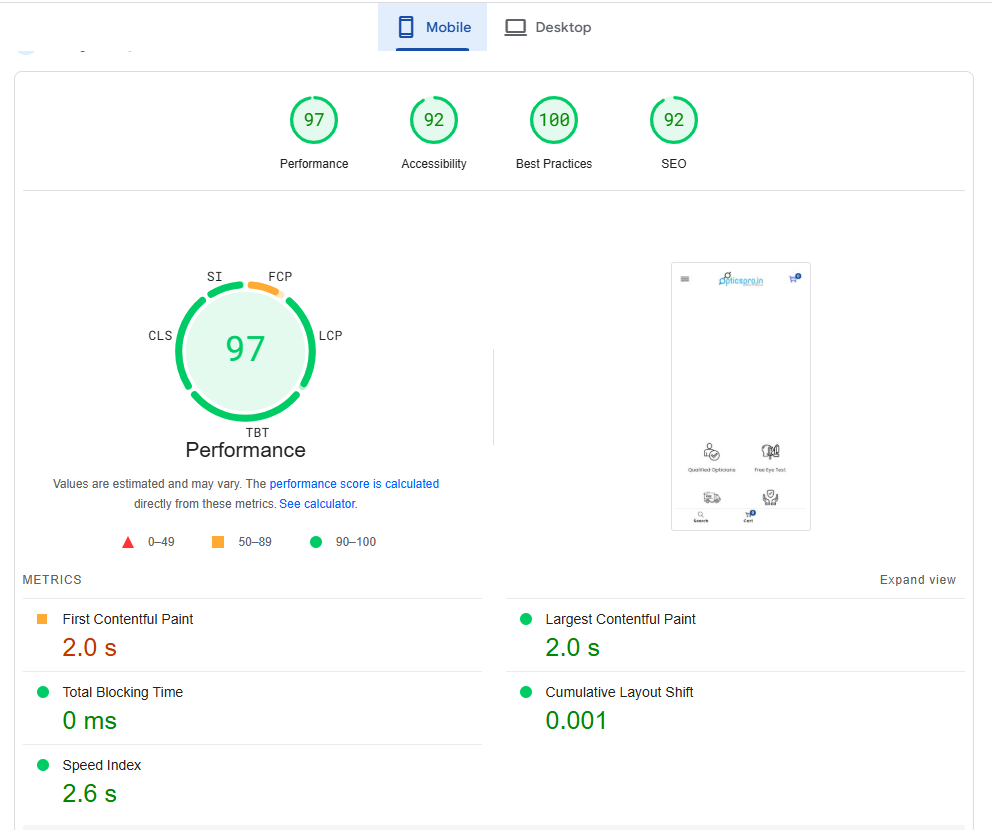The width and height of the screenshot is (992, 830).
Task: Click Qualified Opticians icon in thumbnail
Action: [x=711, y=452]
